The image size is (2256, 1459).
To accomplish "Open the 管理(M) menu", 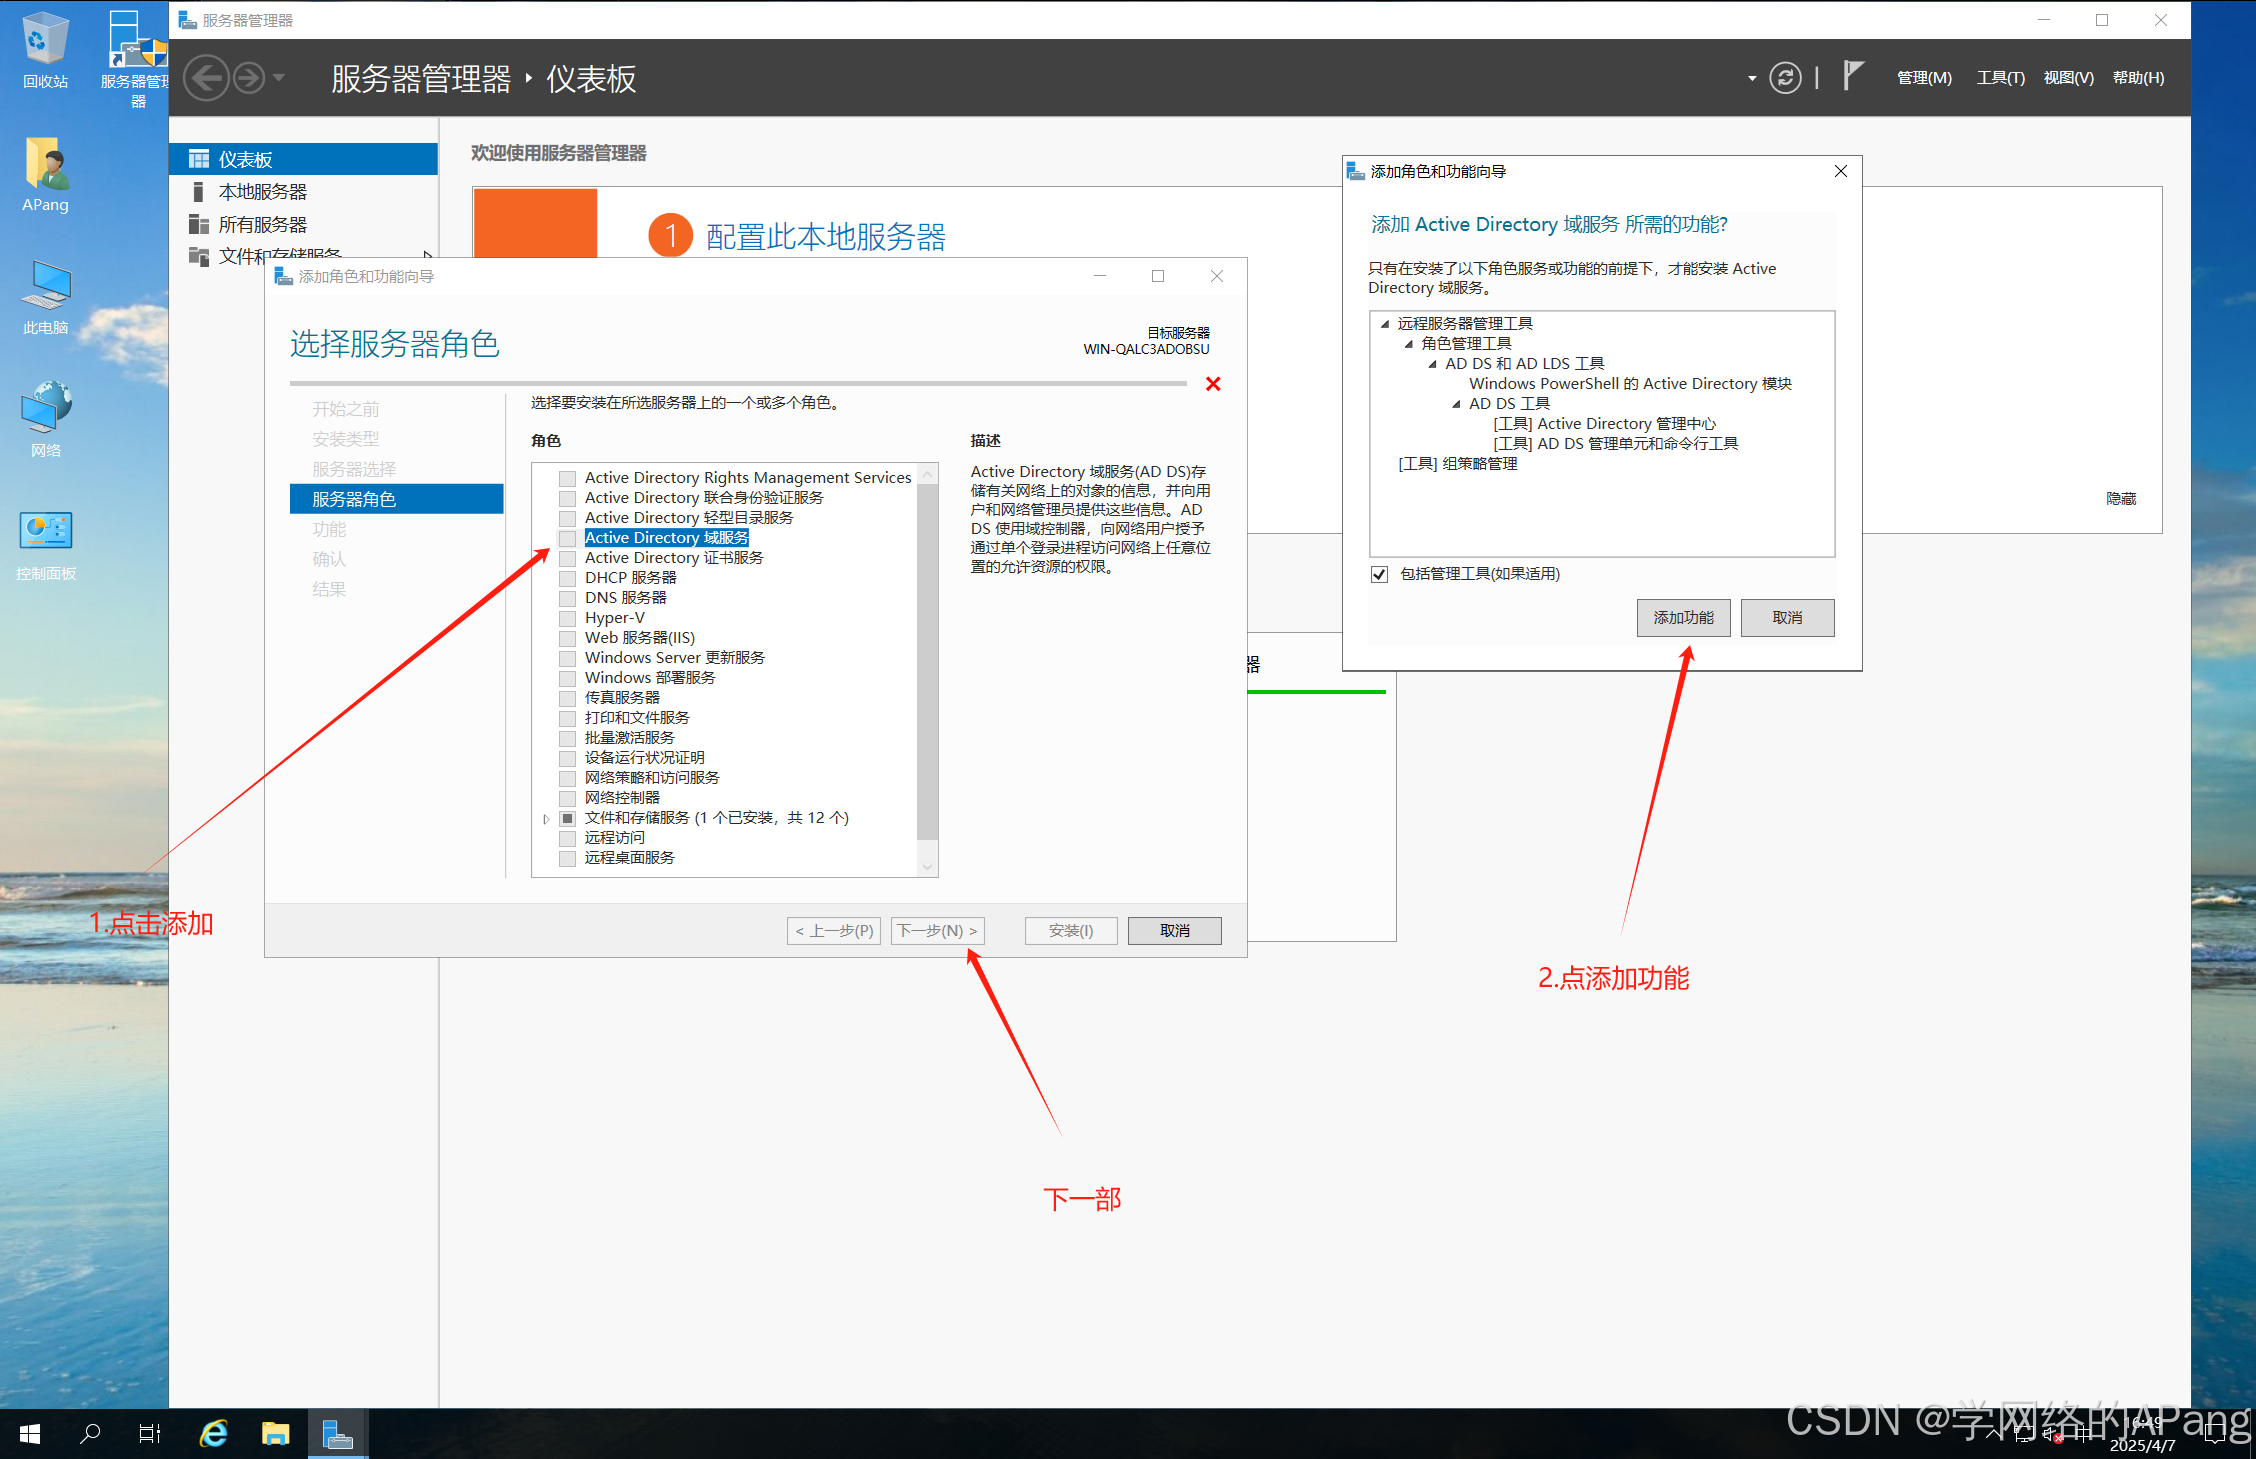I will coord(1923,78).
